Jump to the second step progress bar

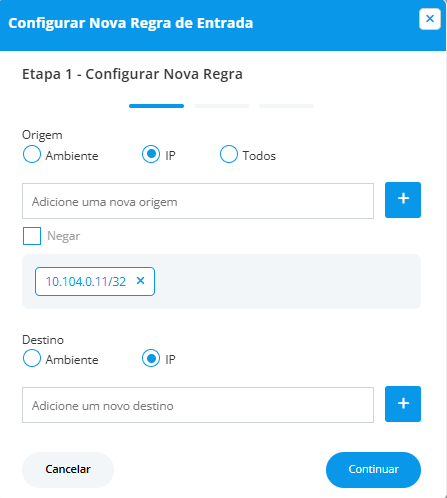[221, 106]
